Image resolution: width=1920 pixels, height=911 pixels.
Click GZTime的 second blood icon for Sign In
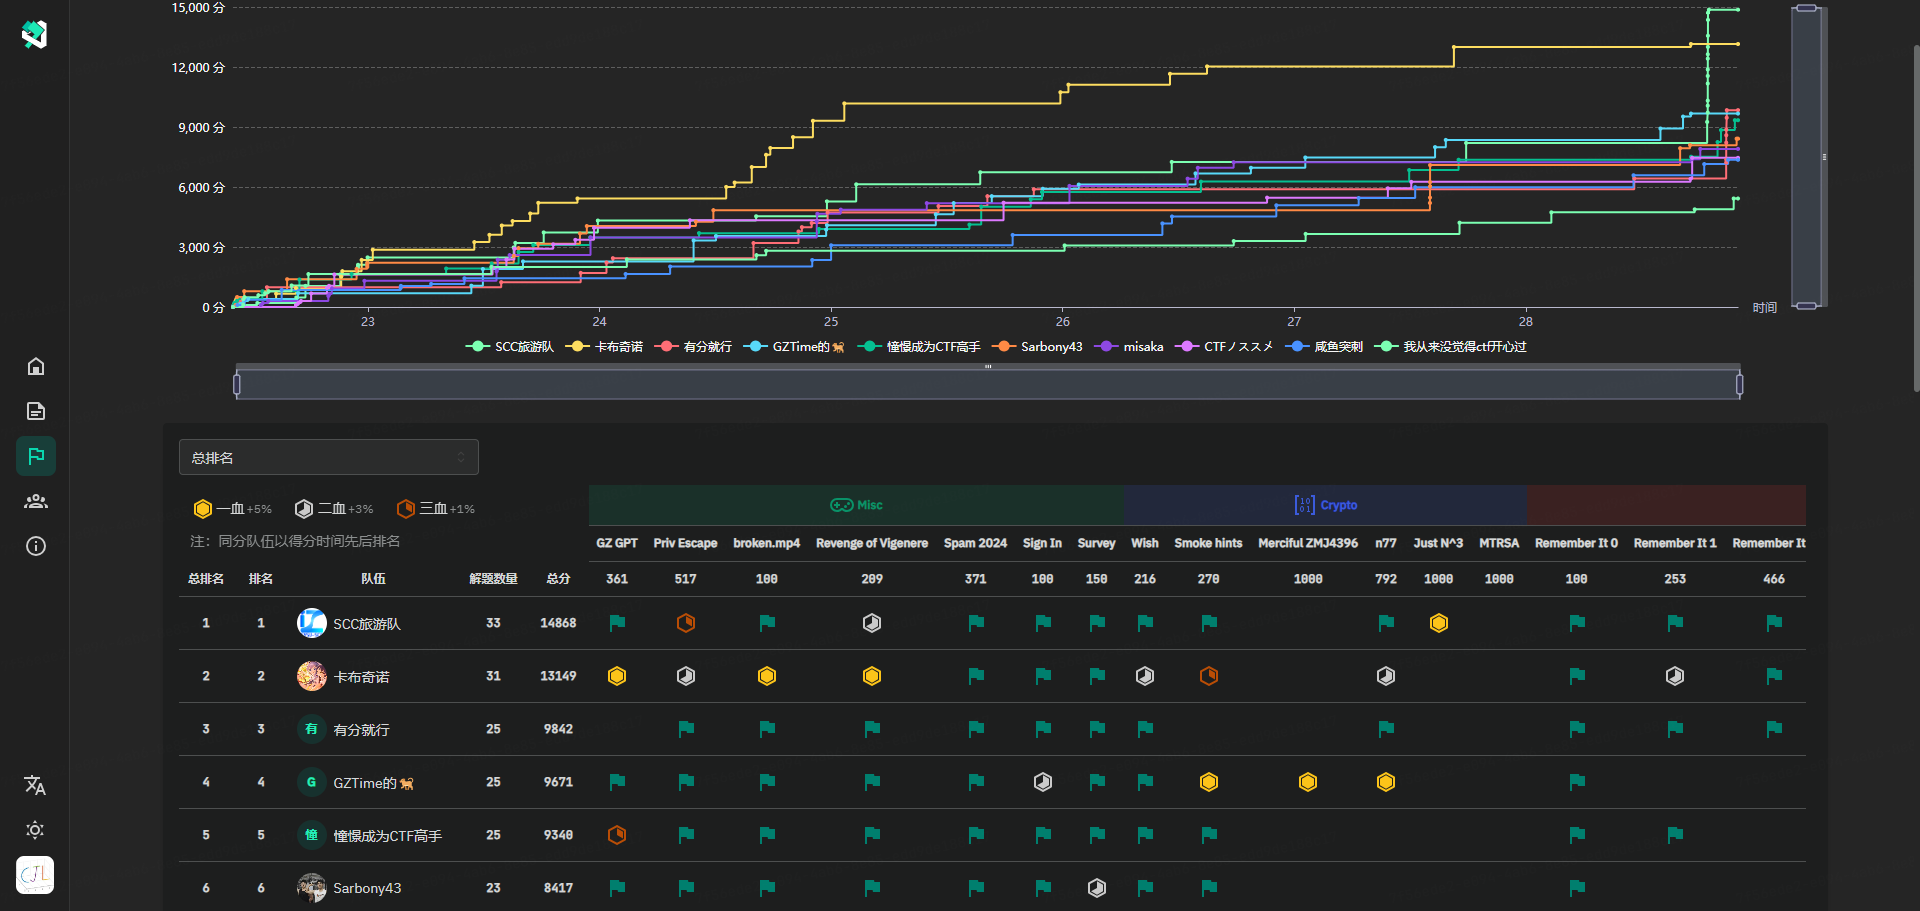1043,782
